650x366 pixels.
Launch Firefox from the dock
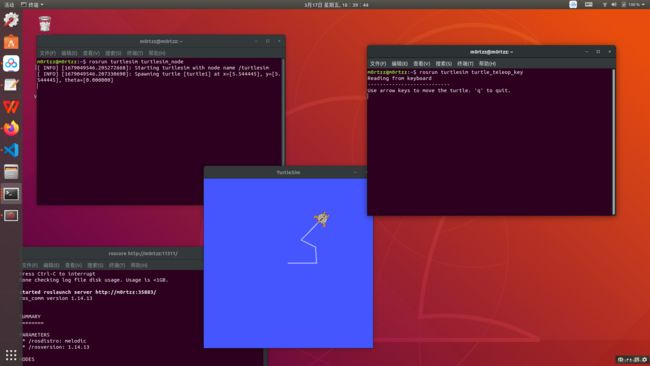coord(11,128)
